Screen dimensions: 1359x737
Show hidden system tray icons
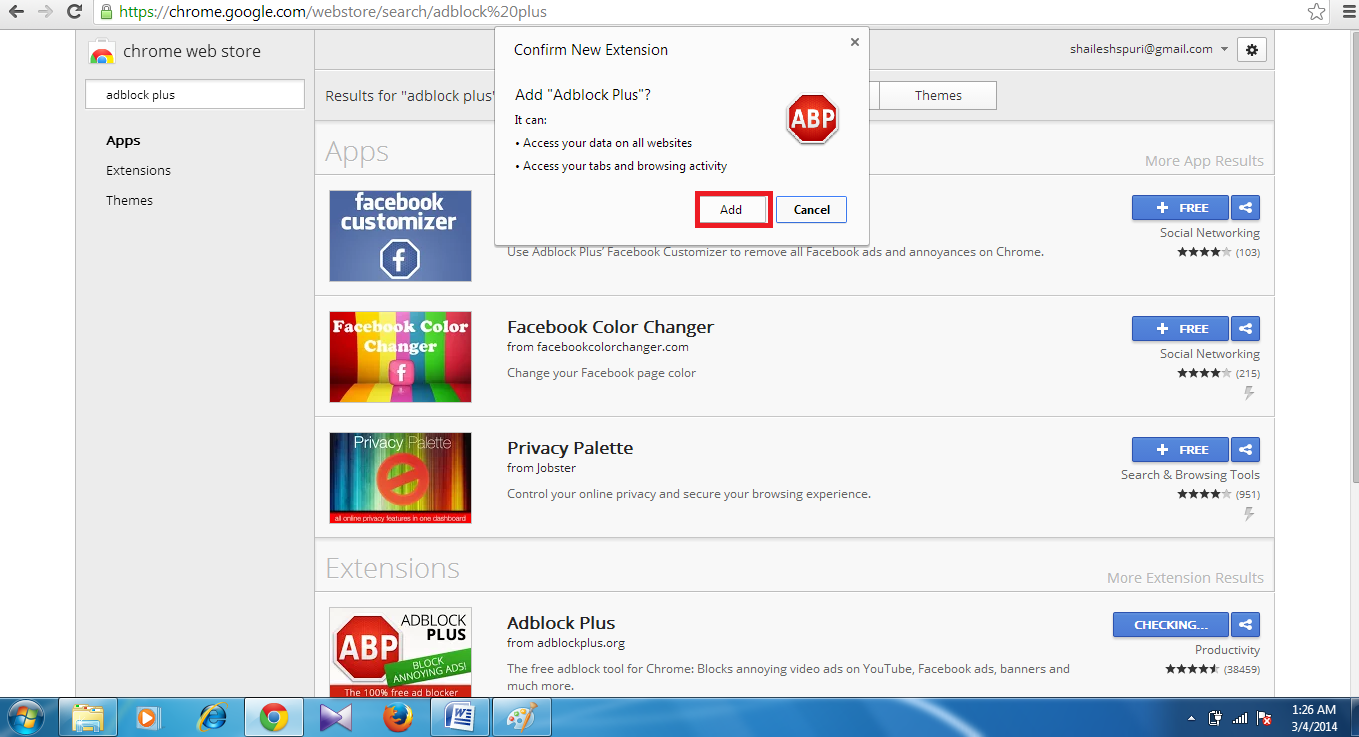coord(1191,718)
